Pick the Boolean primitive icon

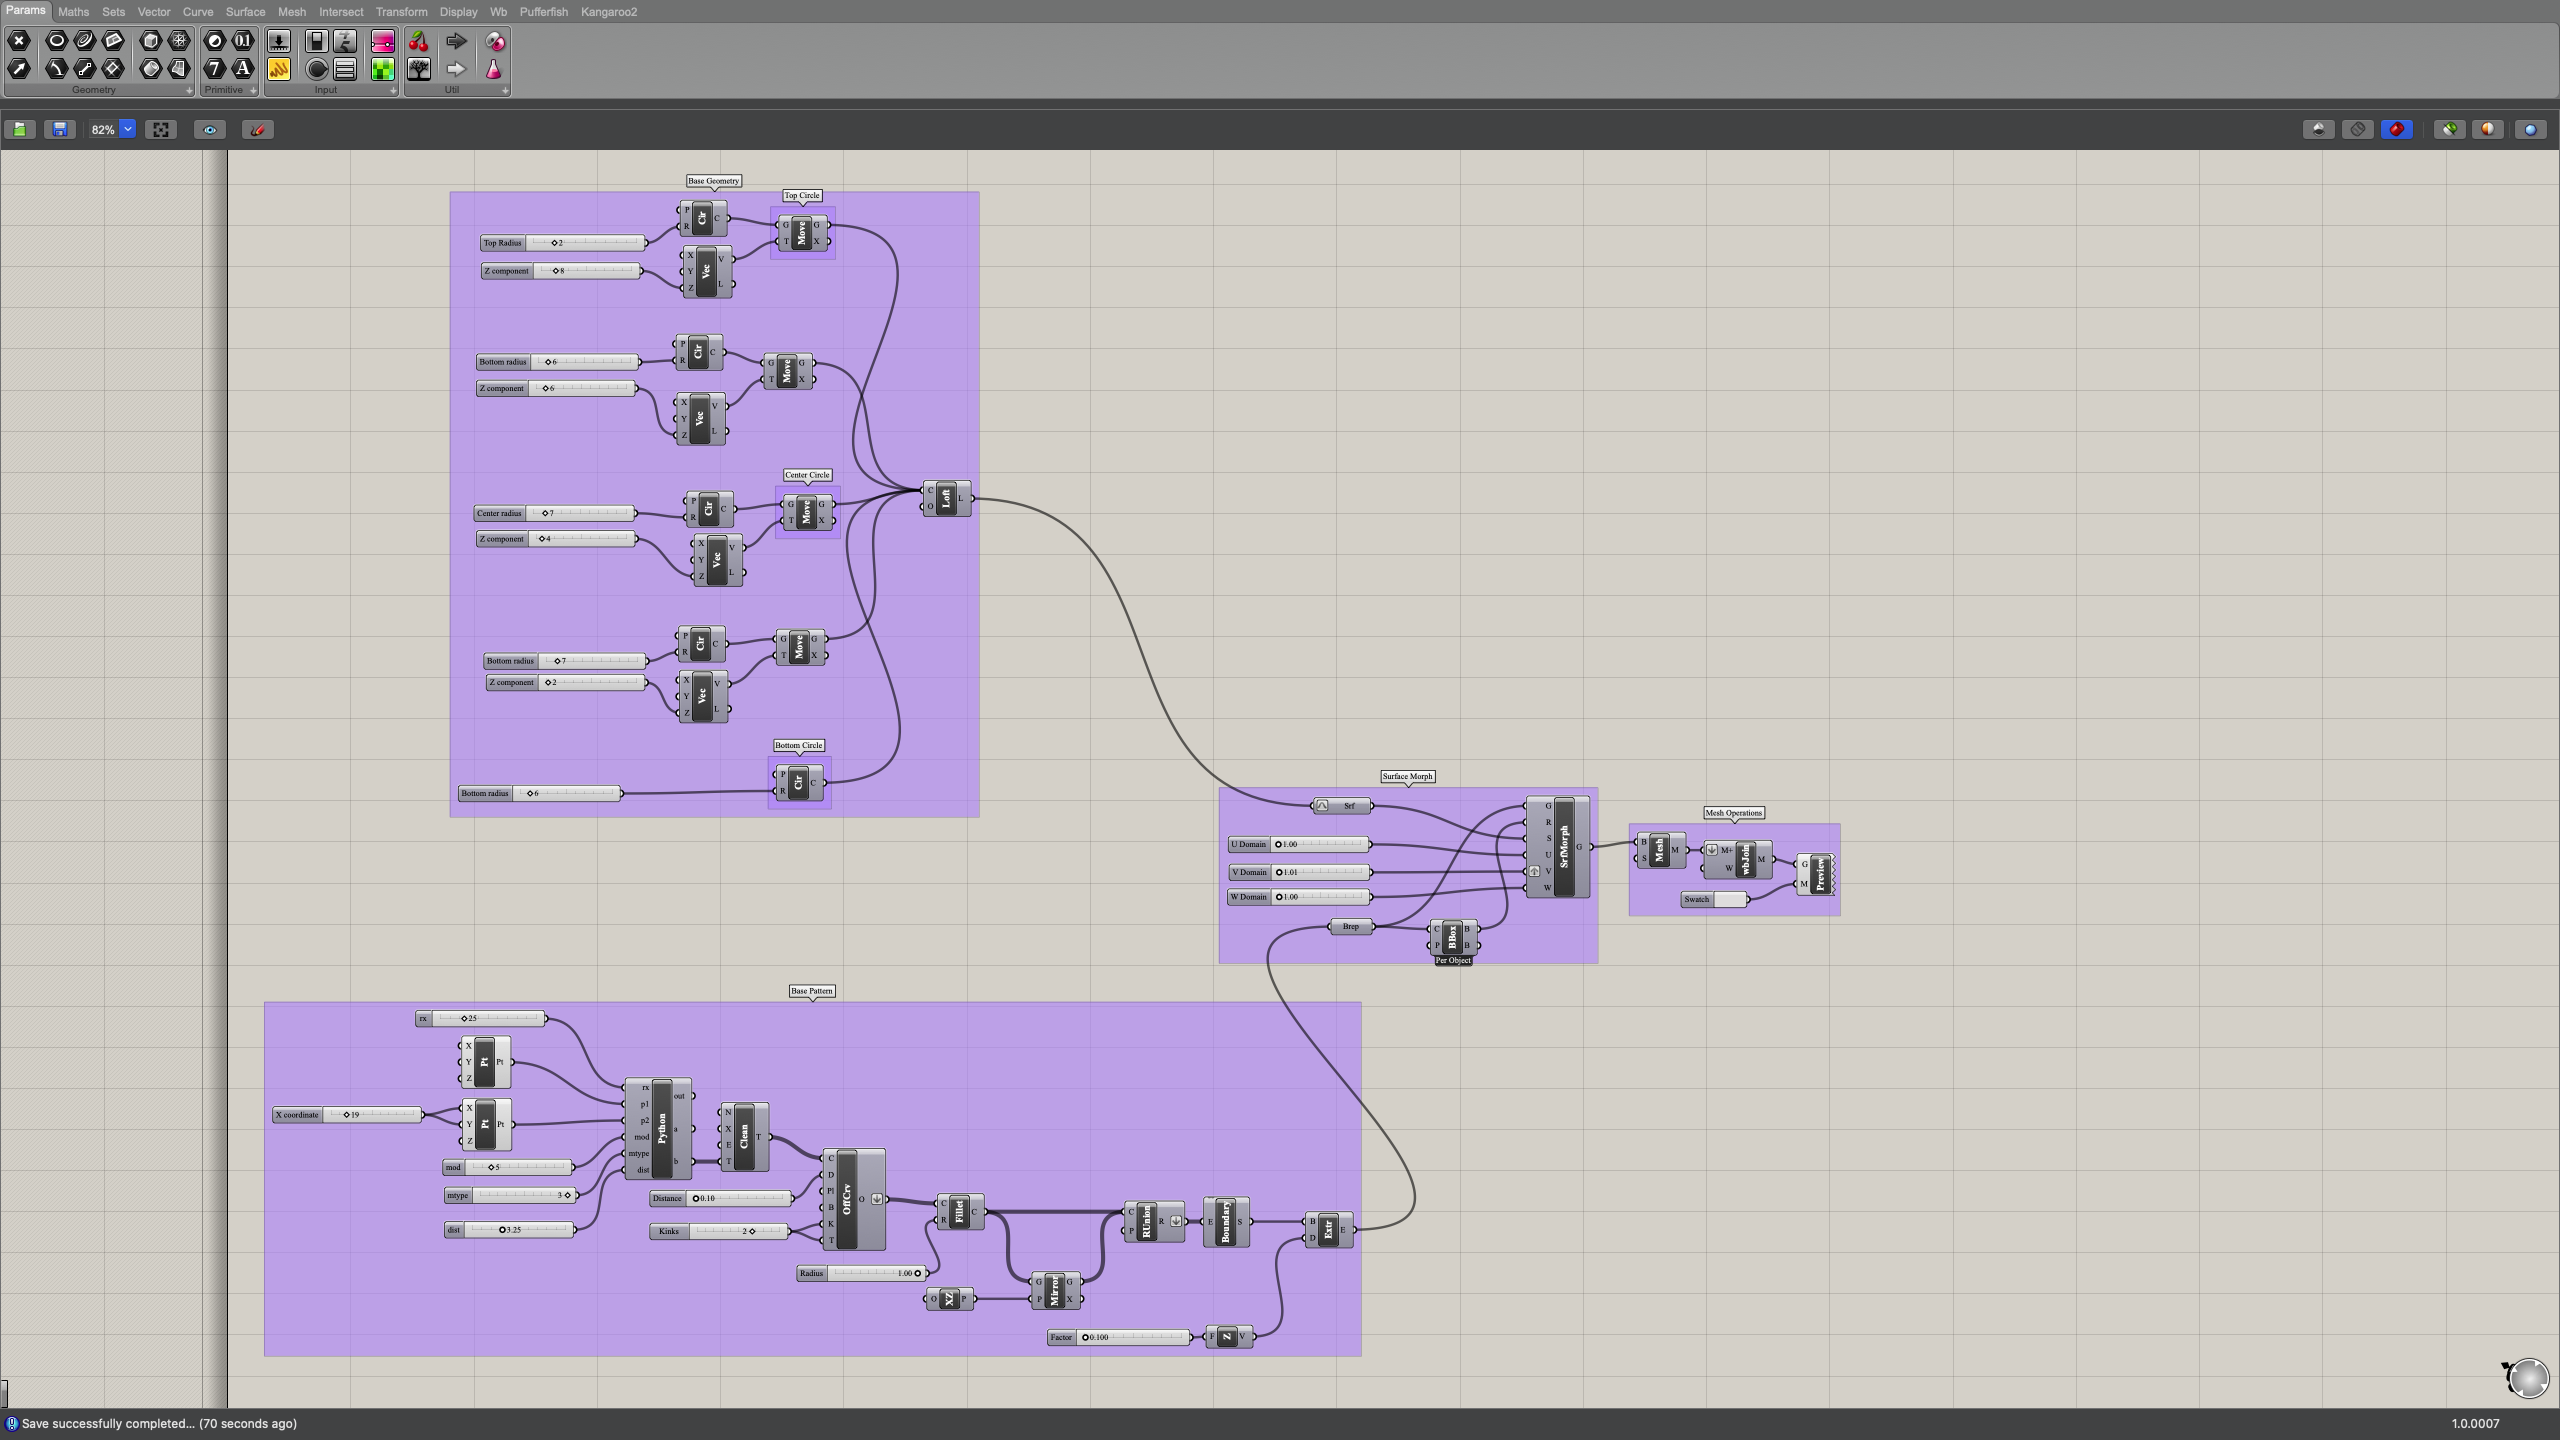pyautogui.click(x=215, y=41)
